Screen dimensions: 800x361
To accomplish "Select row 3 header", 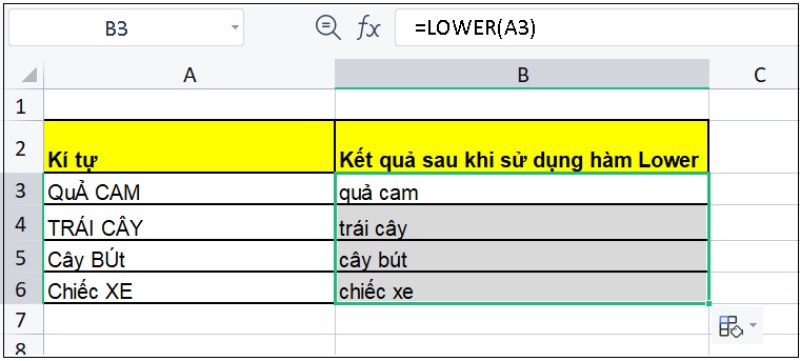I will click(21, 190).
